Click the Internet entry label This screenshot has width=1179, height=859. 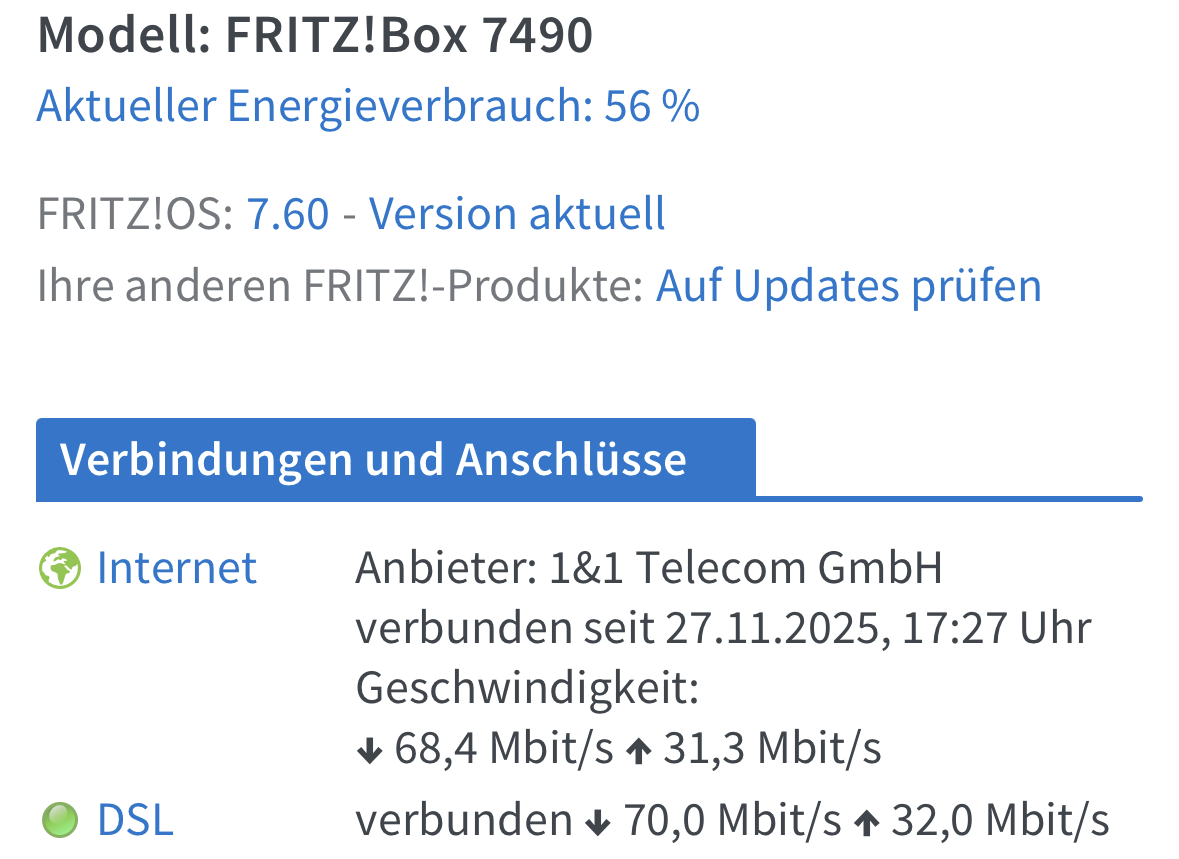[176, 567]
